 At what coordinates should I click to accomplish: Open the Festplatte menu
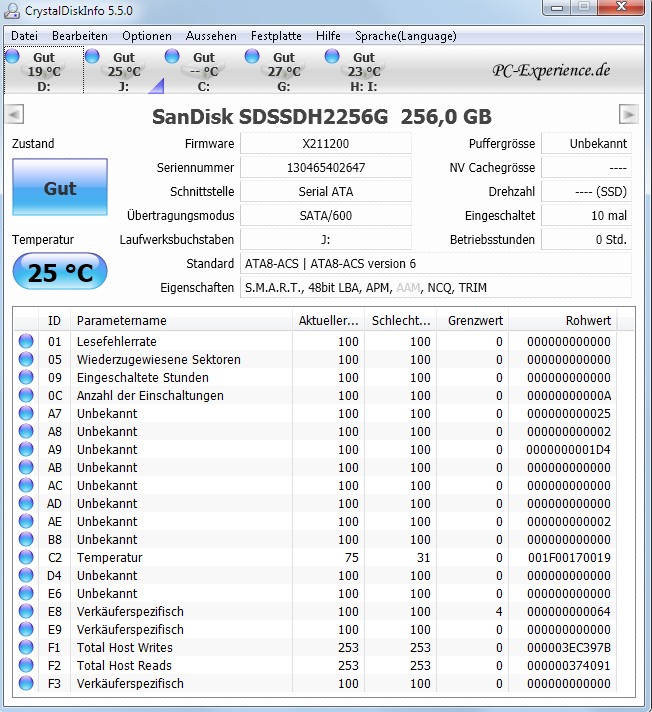point(276,36)
